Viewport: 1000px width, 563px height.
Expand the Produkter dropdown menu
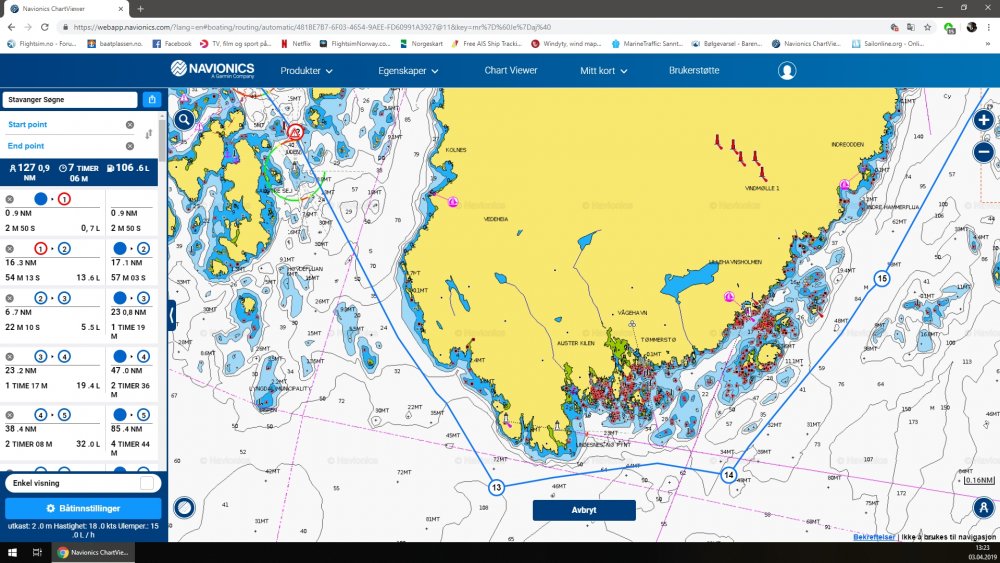coord(307,71)
